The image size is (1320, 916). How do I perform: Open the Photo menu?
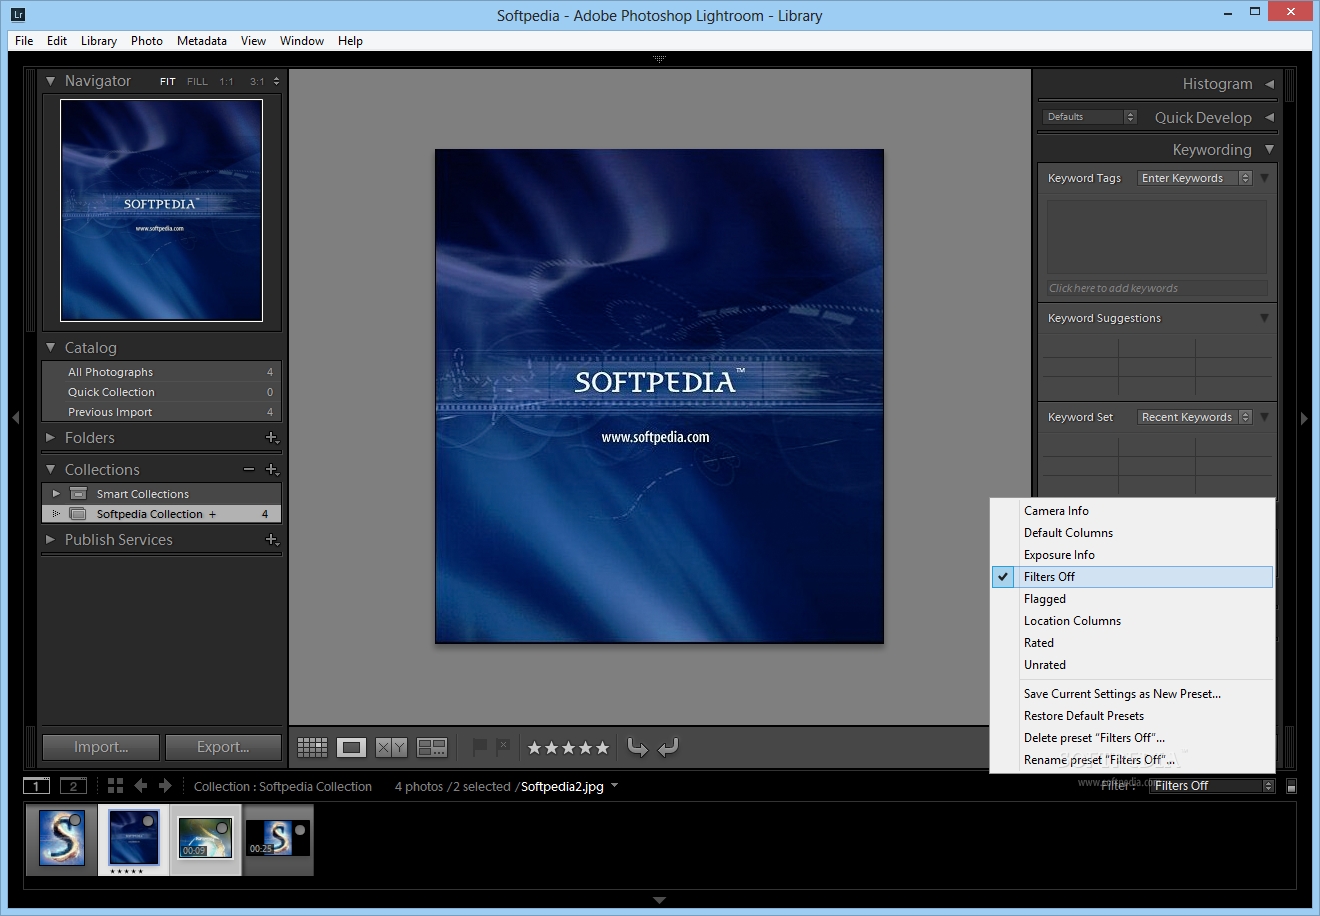click(146, 41)
